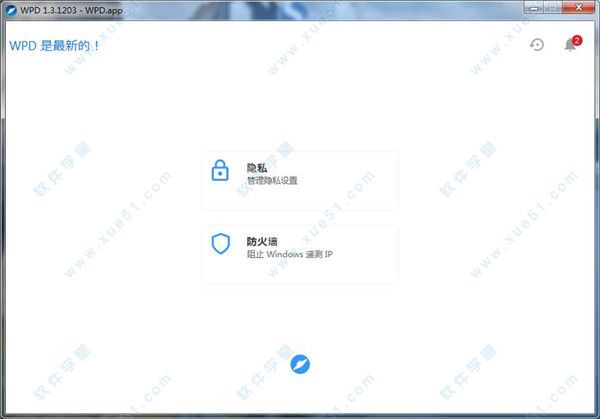Click '管理隐私设置' subtitle text
This screenshot has height=419, width=600.
[272, 180]
